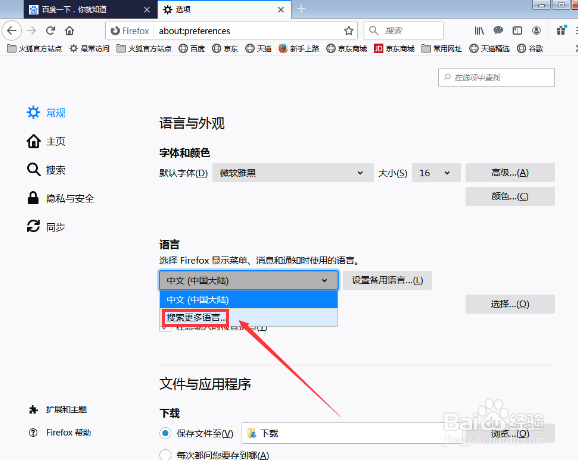This screenshot has height=460, width=578.
Task: Open the 天猫精选 bookmark
Action: click(x=490, y=48)
